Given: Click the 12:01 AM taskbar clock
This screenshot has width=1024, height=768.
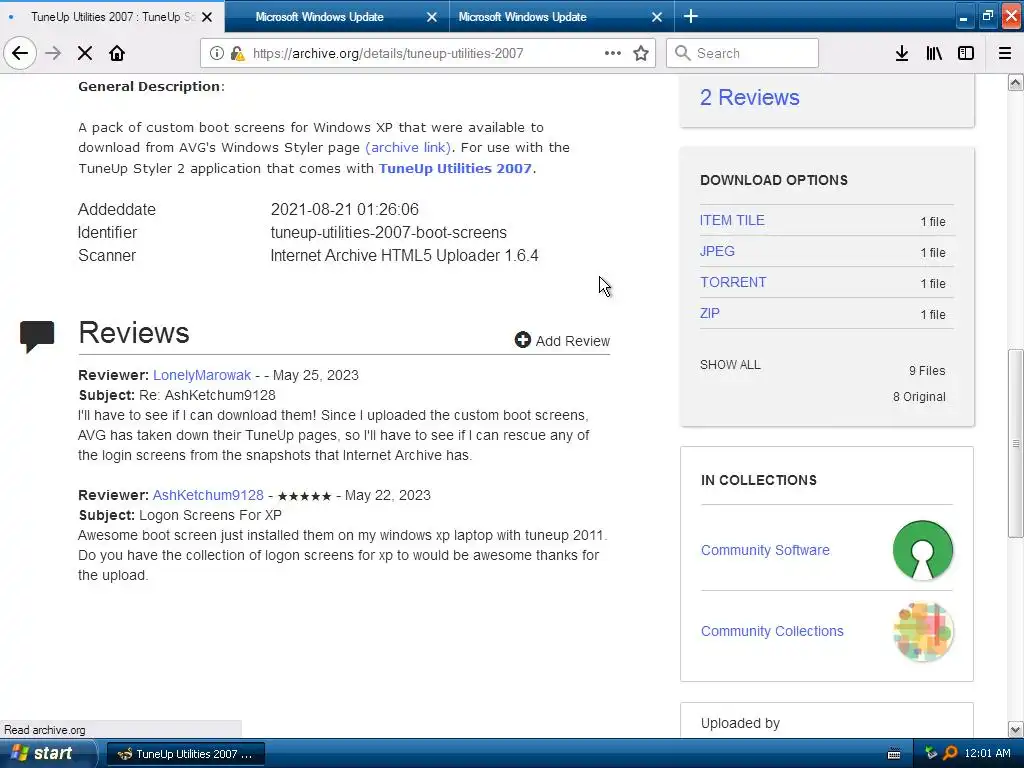Looking at the screenshot, I should [987, 753].
